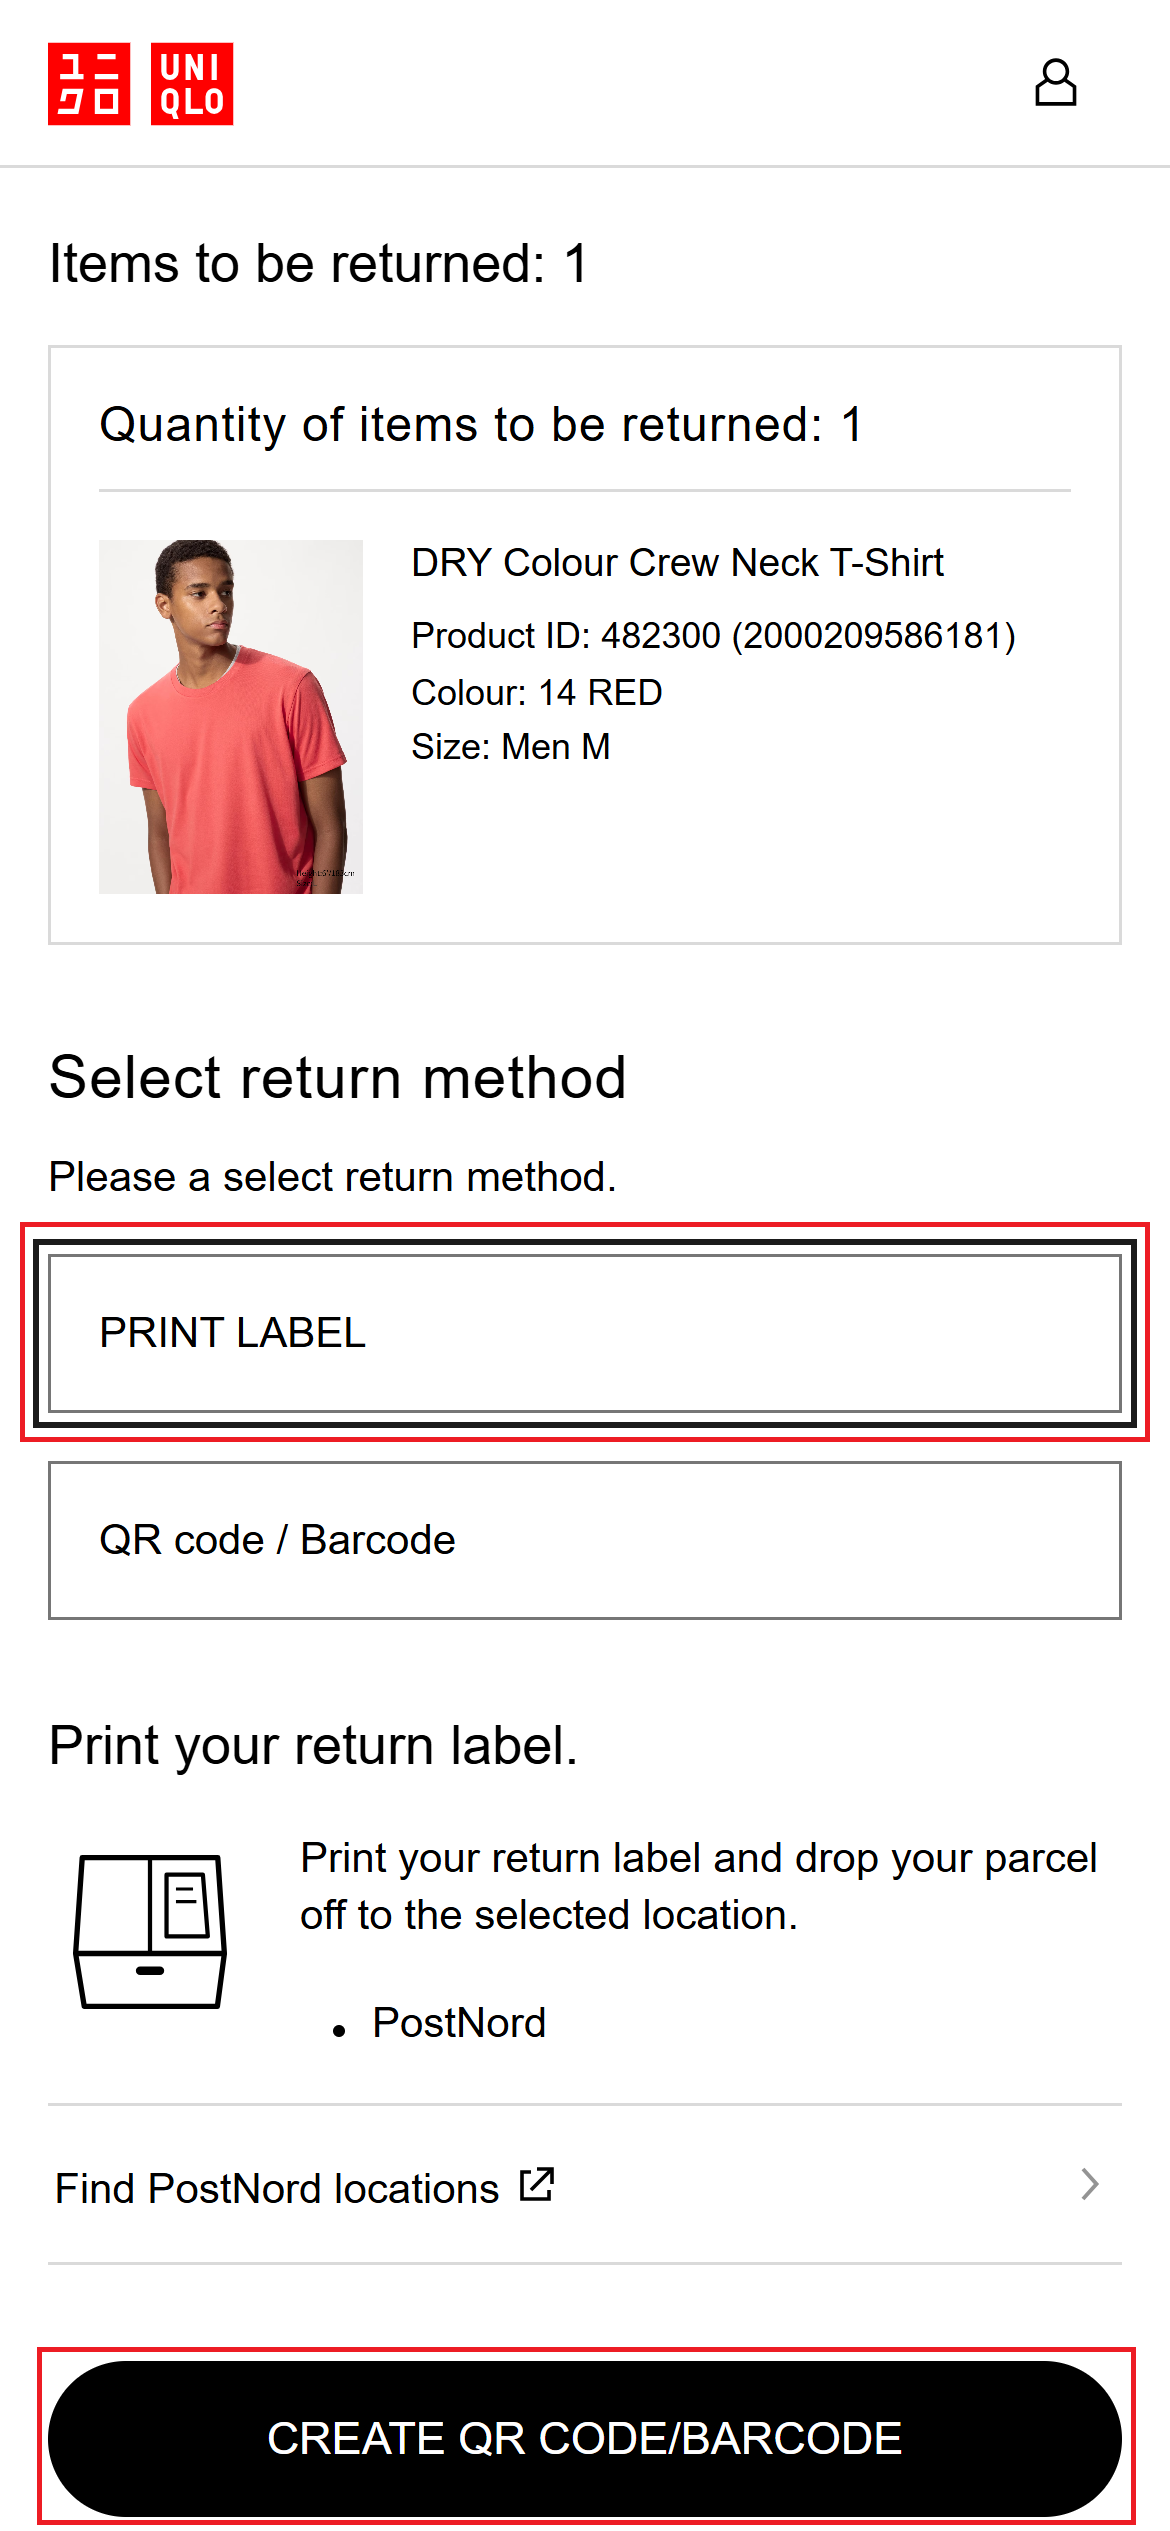This screenshot has height=2531, width=1170.
Task: Click the Size: Men M label
Action: pyautogui.click(x=511, y=747)
